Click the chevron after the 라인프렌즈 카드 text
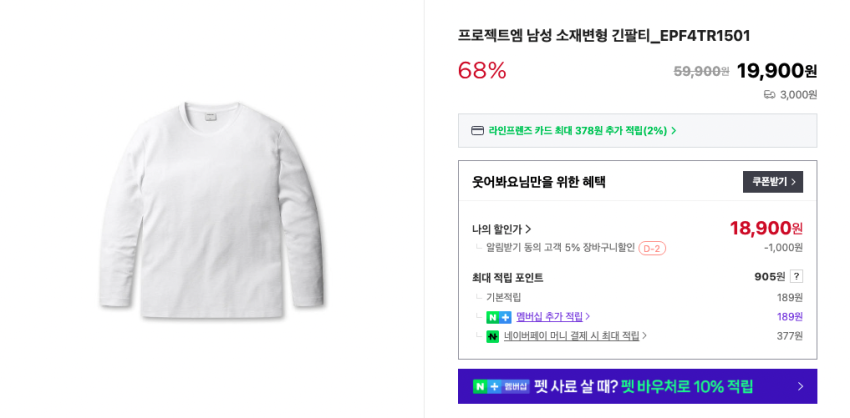Screen dimensions: 850x418 pos(674,131)
